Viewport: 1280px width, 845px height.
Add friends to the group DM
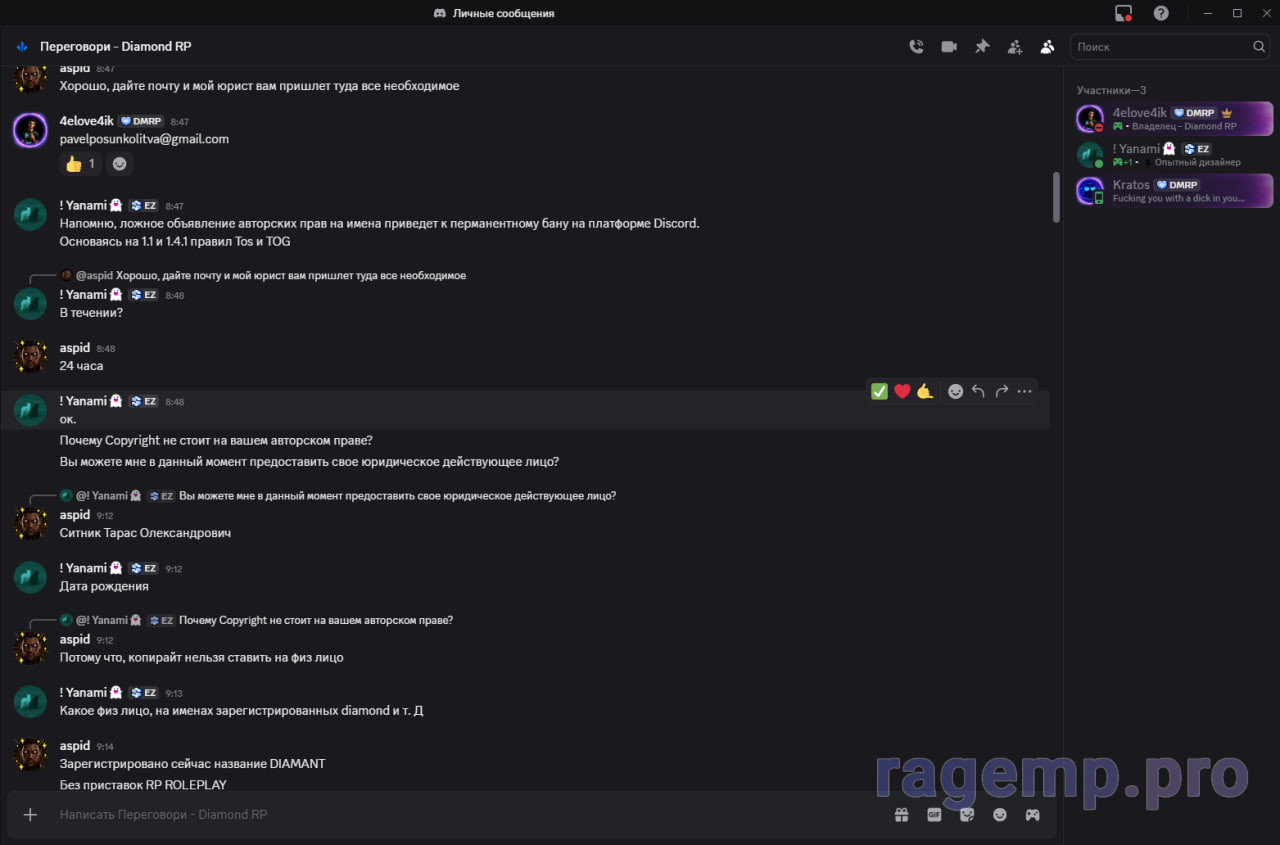[1015, 46]
